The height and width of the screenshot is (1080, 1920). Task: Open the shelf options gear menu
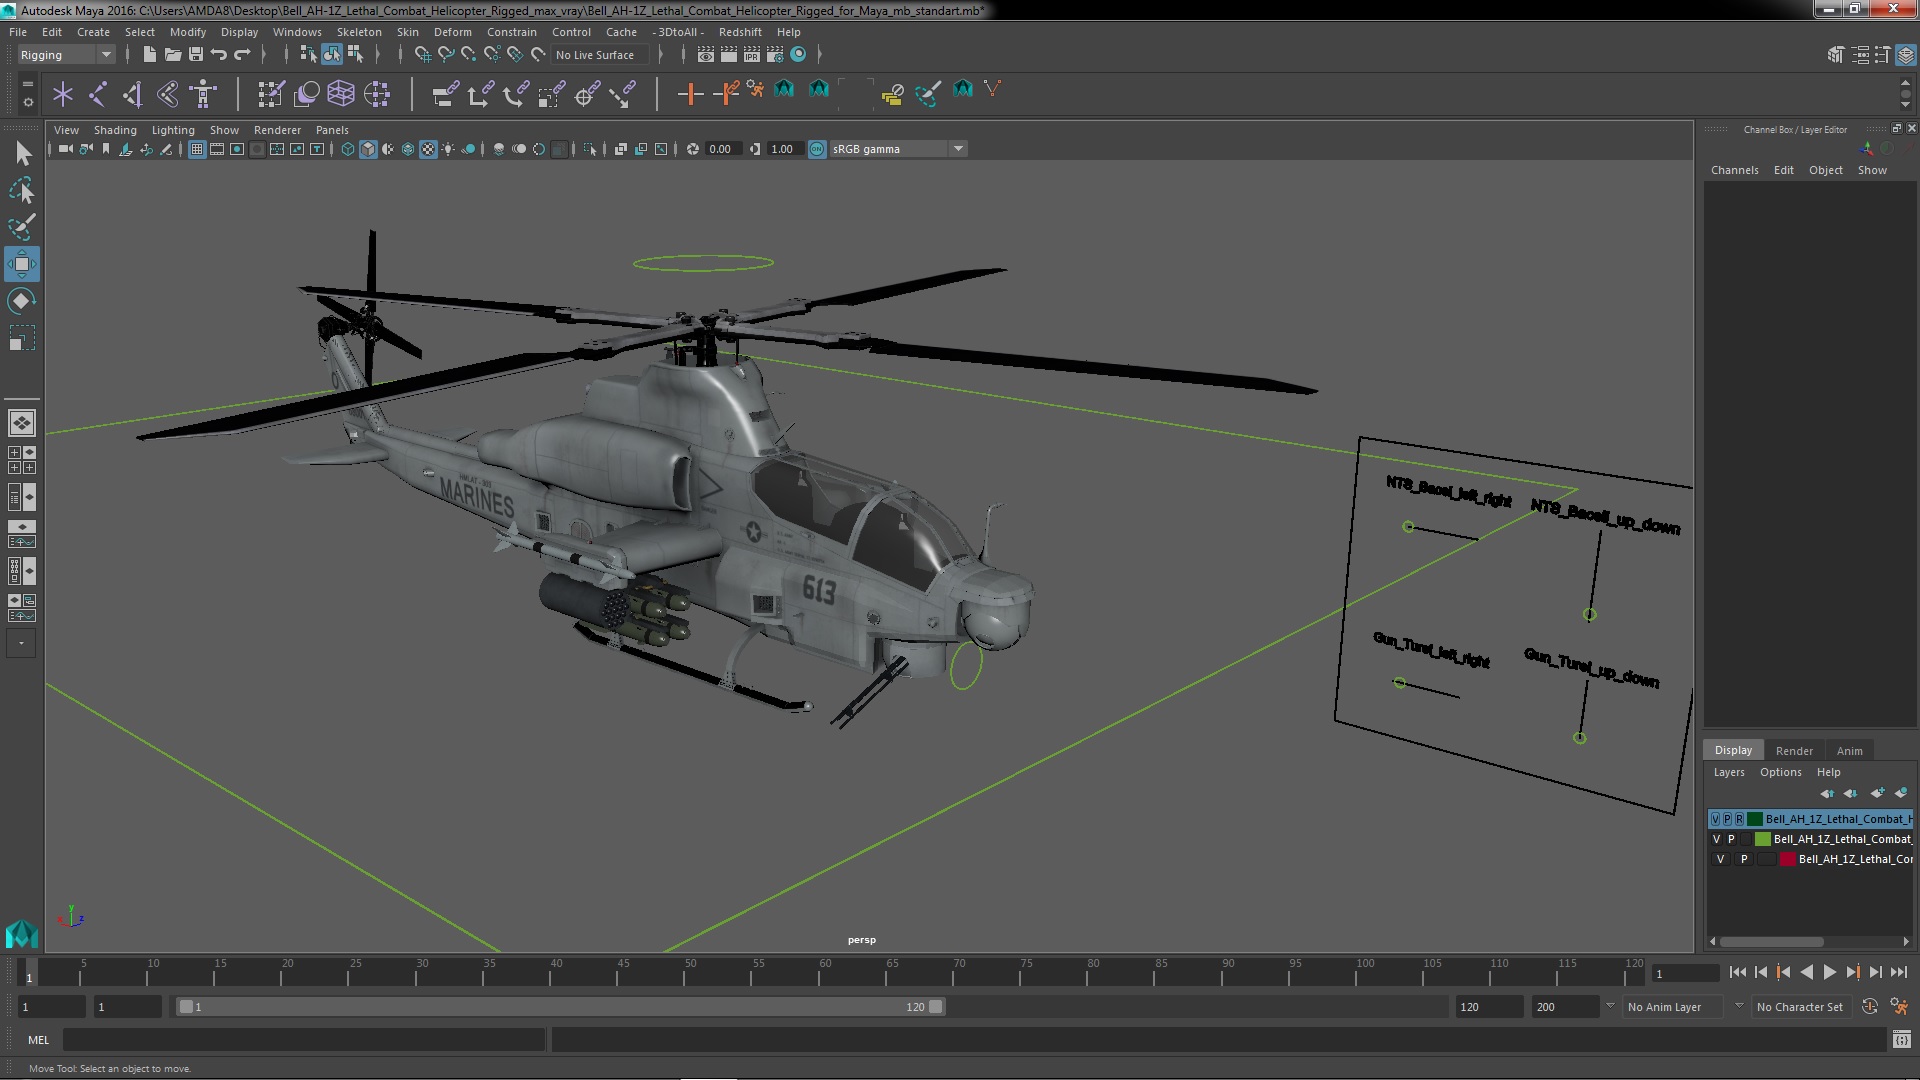(x=27, y=102)
